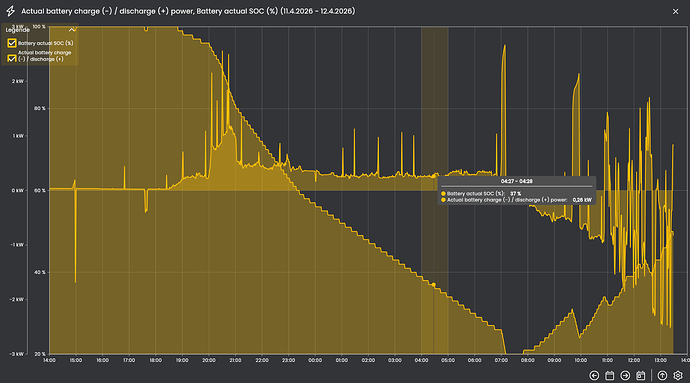This screenshot has height=383, width=690.
Task: Click the 40 % y-axis label
Action: tap(40, 272)
